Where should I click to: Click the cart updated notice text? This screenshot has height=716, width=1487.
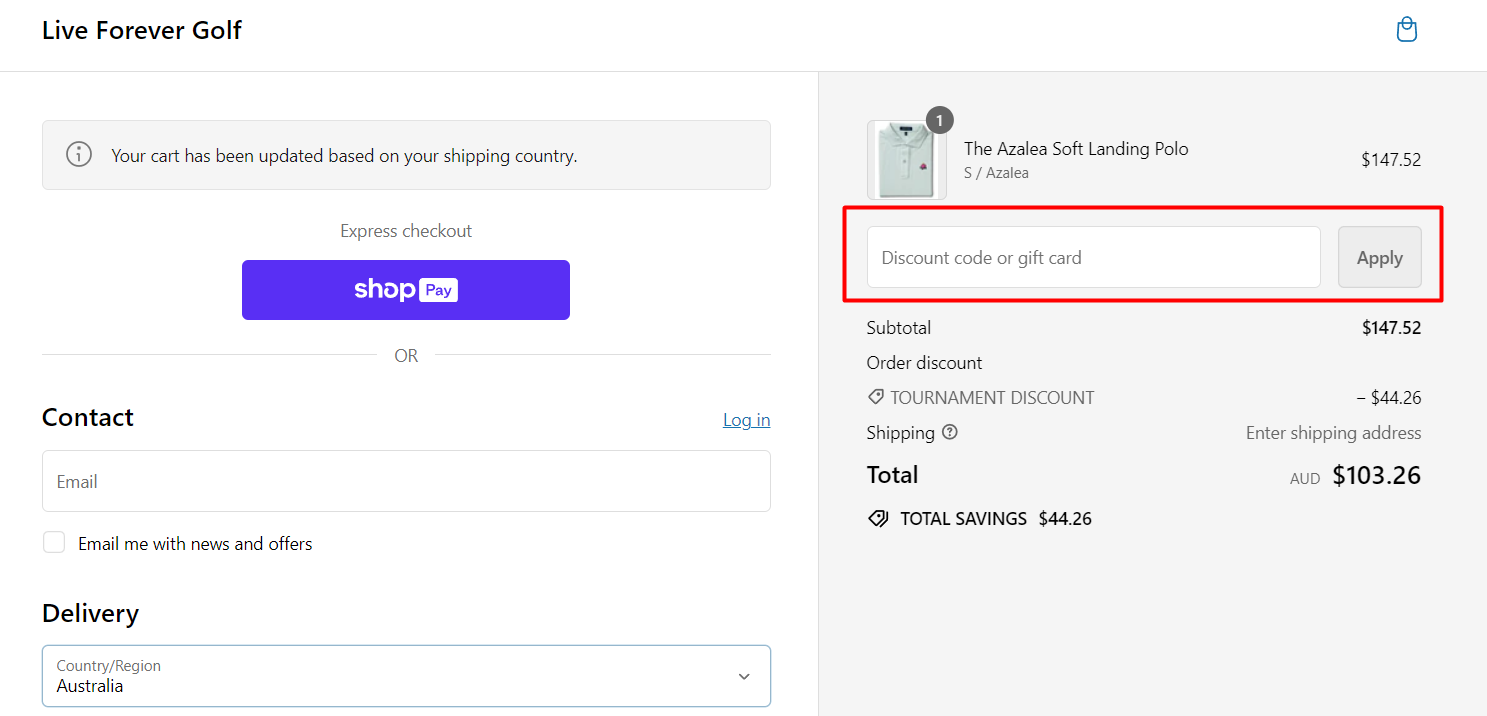[344, 156]
